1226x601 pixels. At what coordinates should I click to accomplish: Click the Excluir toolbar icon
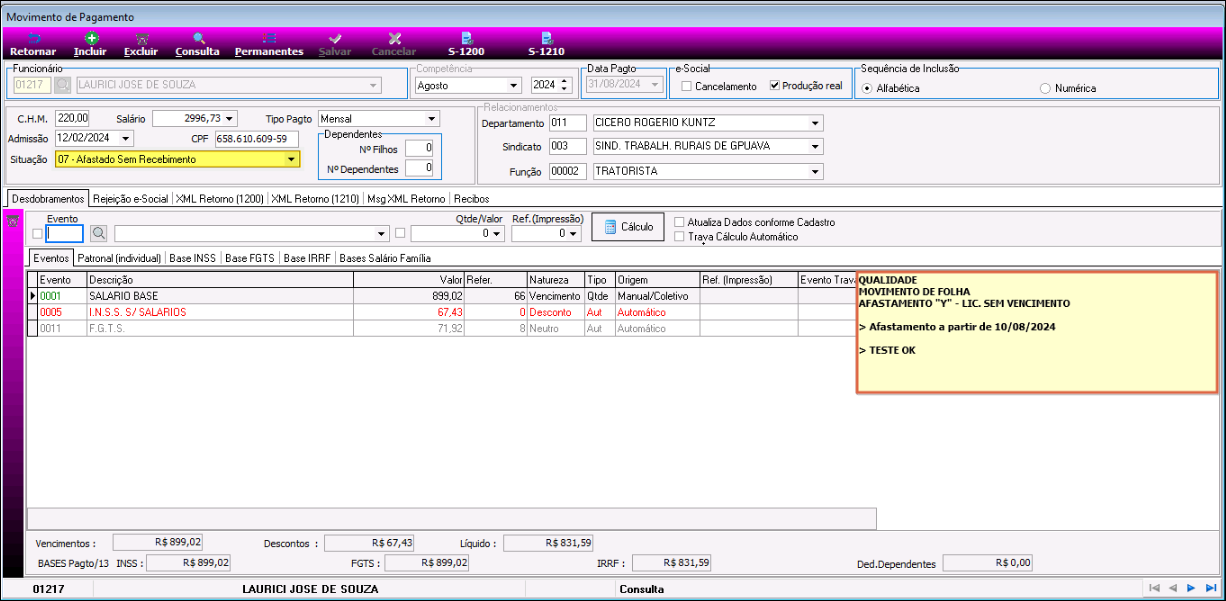(x=141, y=38)
